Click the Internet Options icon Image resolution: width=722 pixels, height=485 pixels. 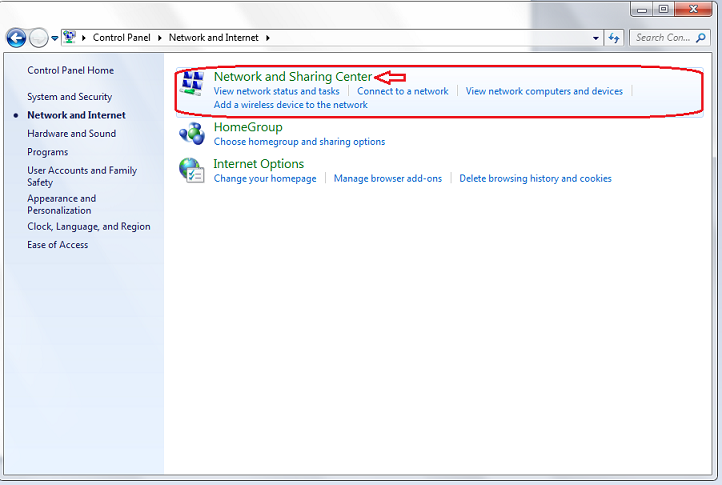coord(191,171)
